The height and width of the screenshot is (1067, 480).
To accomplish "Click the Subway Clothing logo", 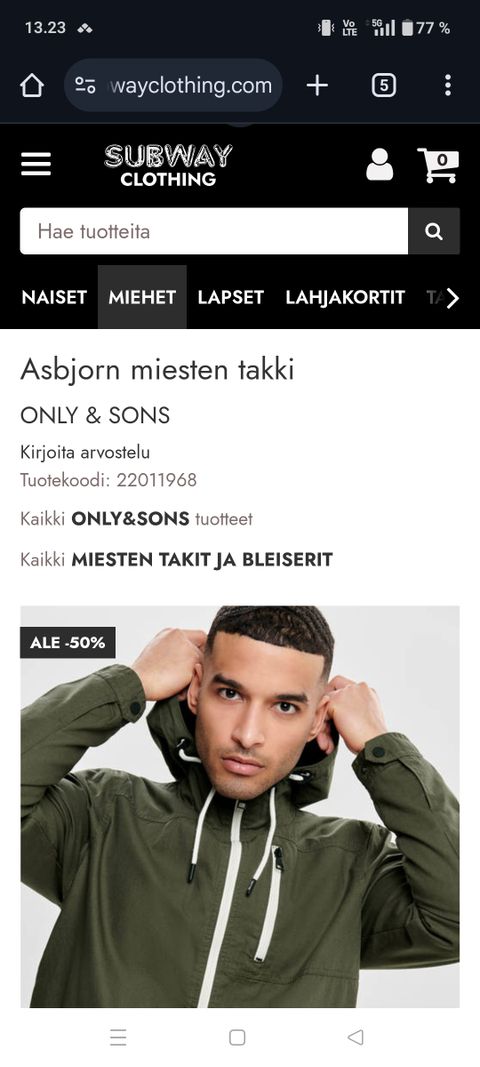I will [x=168, y=165].
